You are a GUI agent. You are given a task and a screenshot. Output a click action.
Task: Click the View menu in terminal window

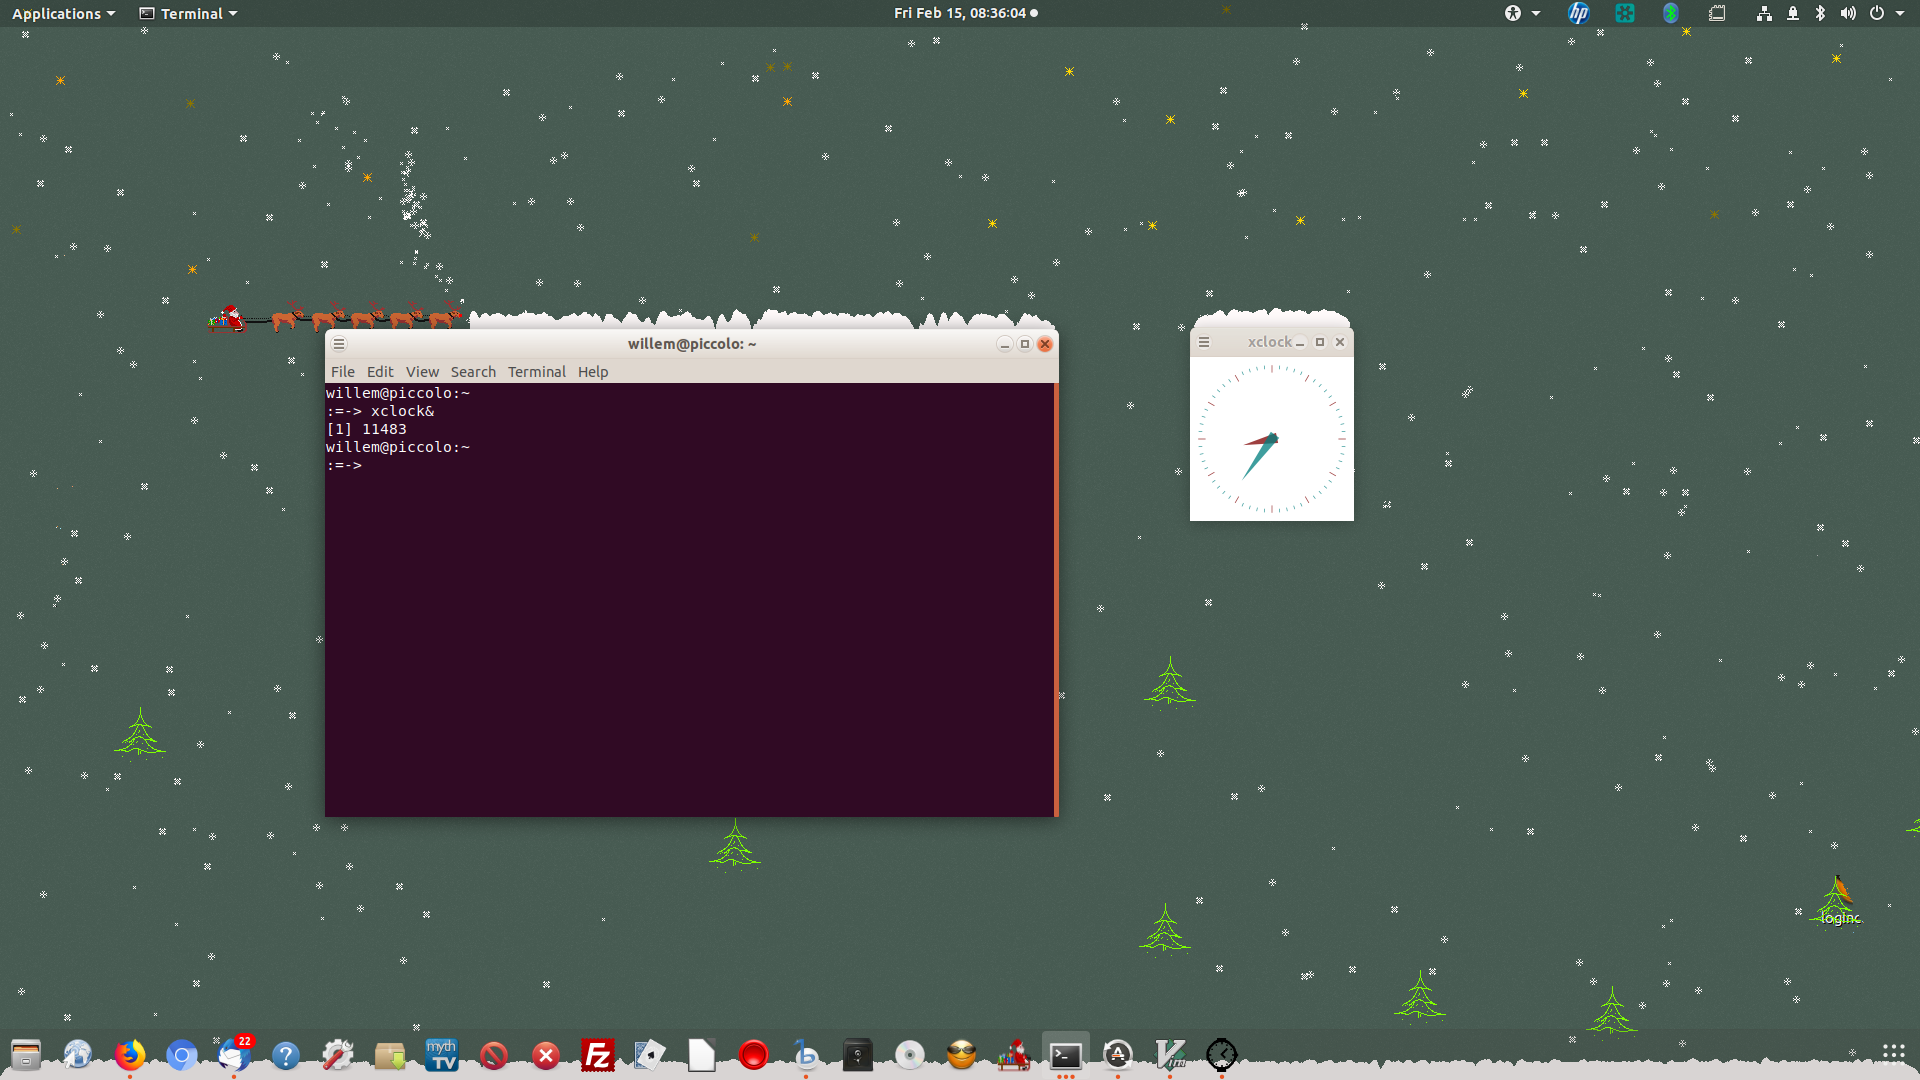(421, 371)
